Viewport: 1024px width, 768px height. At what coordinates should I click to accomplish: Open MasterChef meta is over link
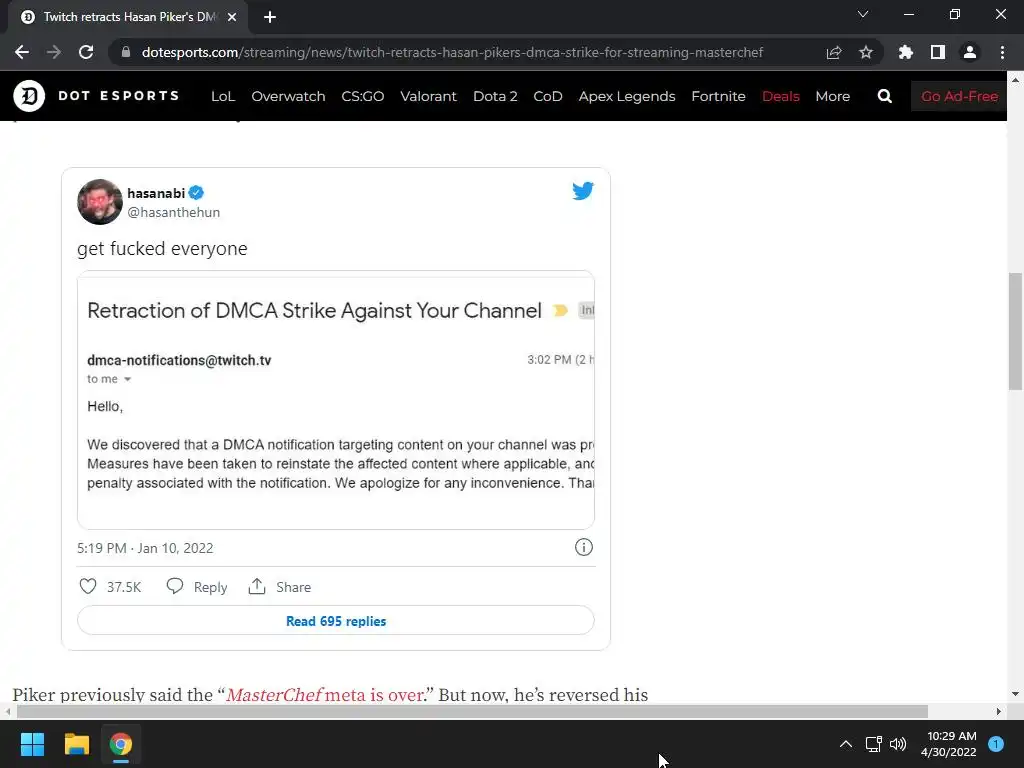click(324, 695)
